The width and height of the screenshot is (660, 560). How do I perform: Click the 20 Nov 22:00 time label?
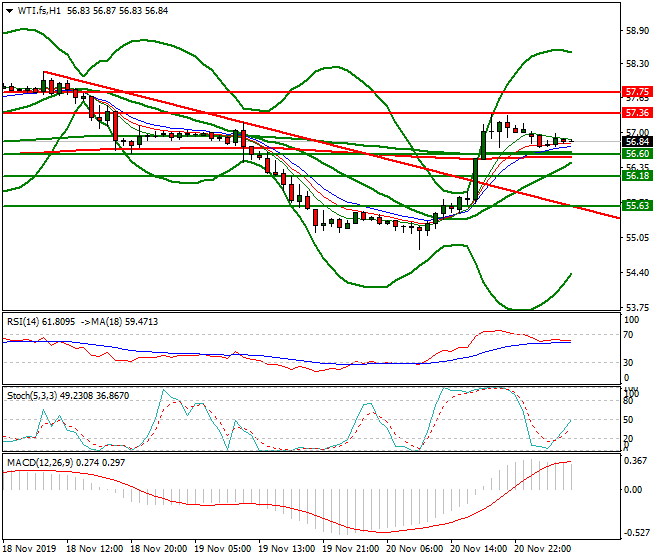543,549
